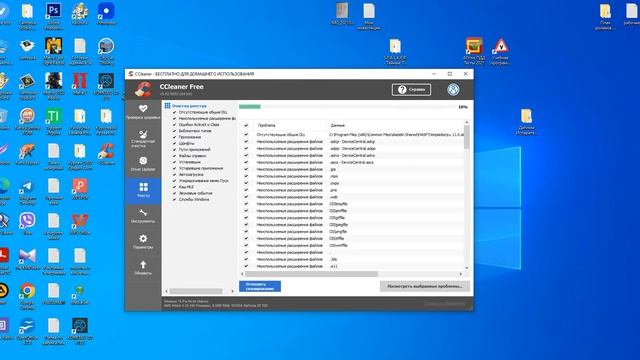Open Custom Clean (Стандартная очистка) in sidebar
Image resolution: width=640 pixels, height=360 pixels.
(x=143, y=138)
